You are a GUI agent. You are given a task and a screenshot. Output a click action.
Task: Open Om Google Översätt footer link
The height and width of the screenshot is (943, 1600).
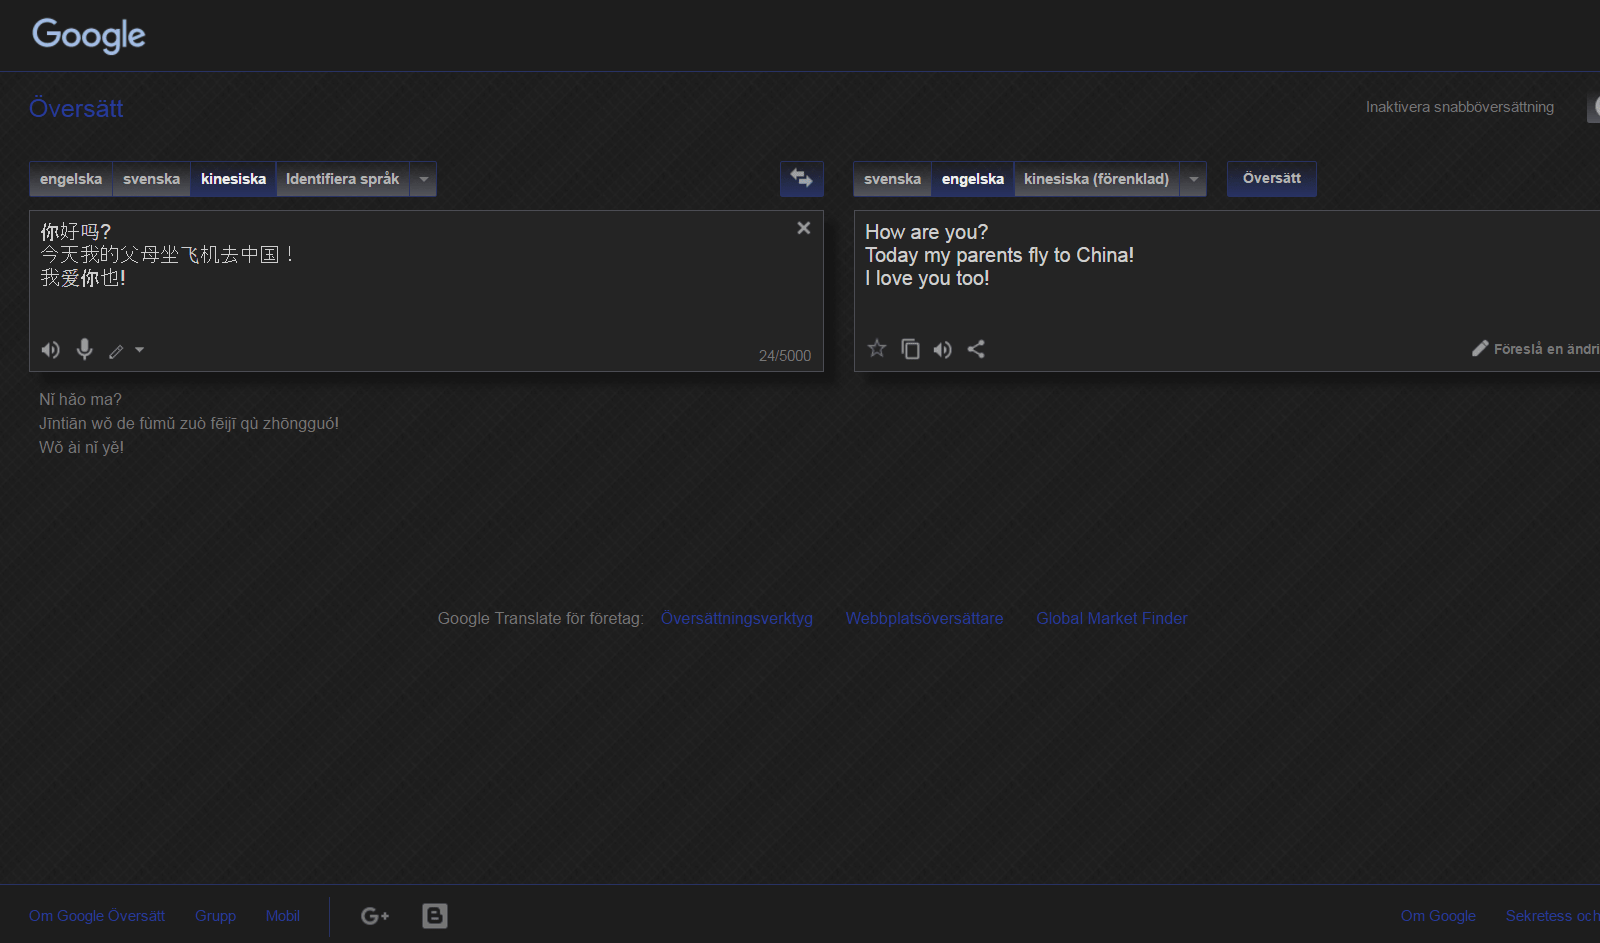(x=97, y=916)
